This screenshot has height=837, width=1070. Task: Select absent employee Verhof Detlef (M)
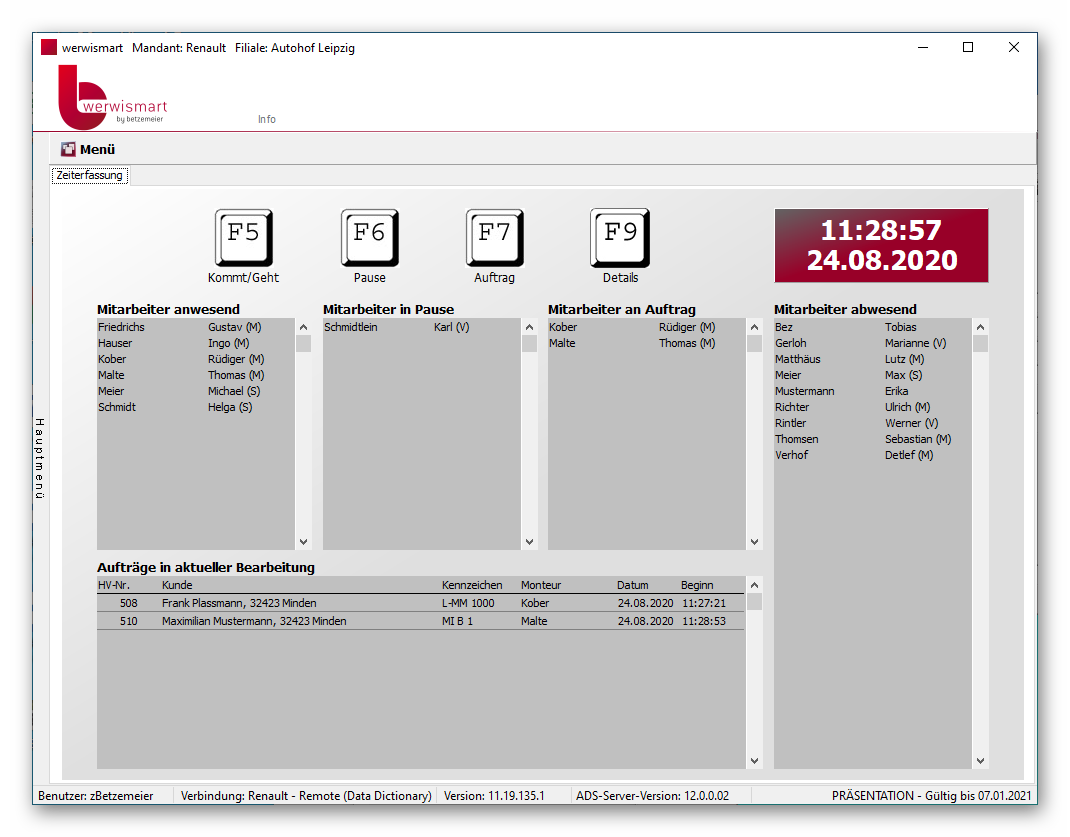pos(872,455)
